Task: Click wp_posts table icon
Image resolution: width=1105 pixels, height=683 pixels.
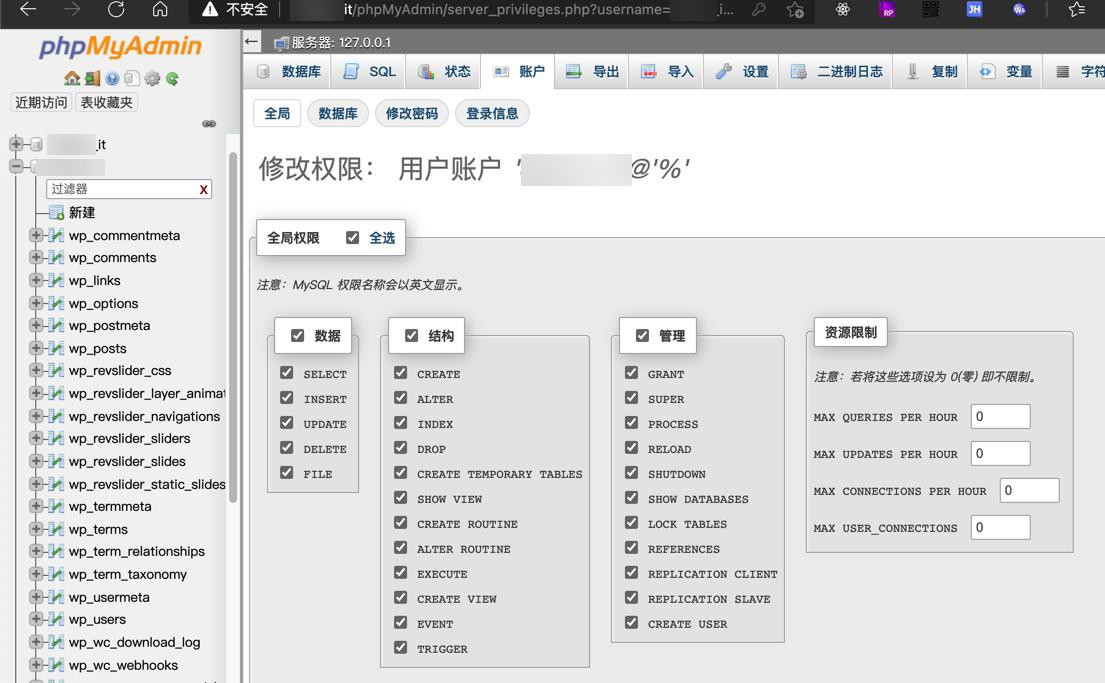Action: tap(56, 348)
